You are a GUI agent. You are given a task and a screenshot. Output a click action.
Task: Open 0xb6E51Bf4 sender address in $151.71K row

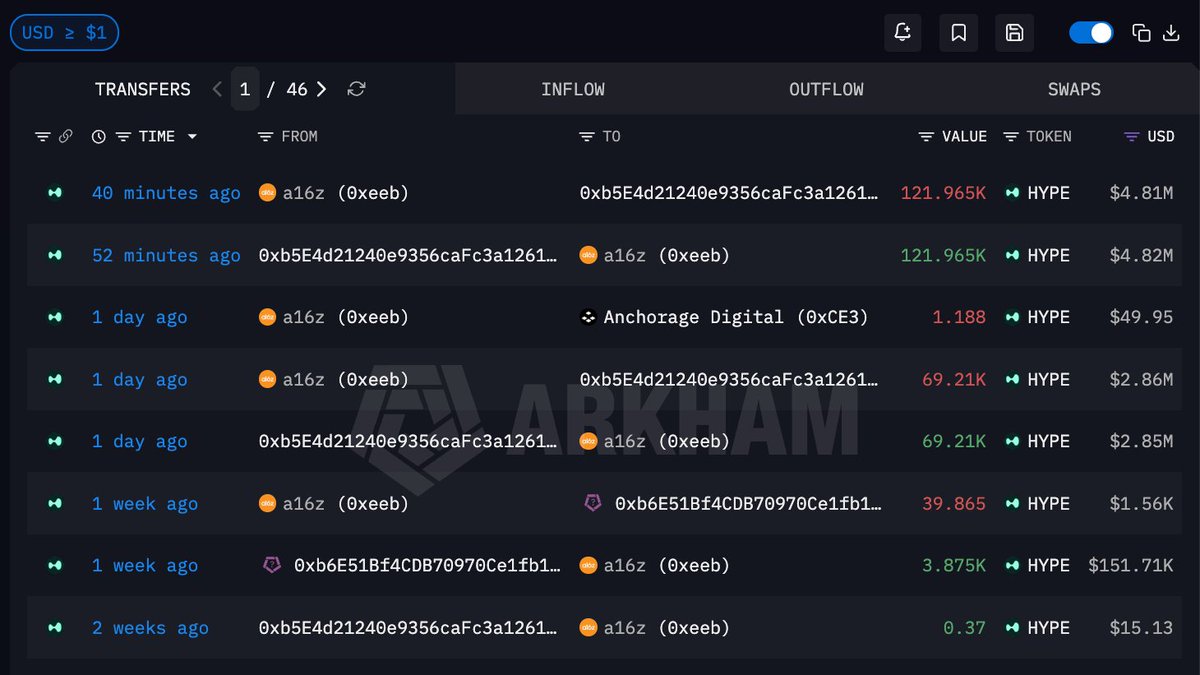coord(427,565)
